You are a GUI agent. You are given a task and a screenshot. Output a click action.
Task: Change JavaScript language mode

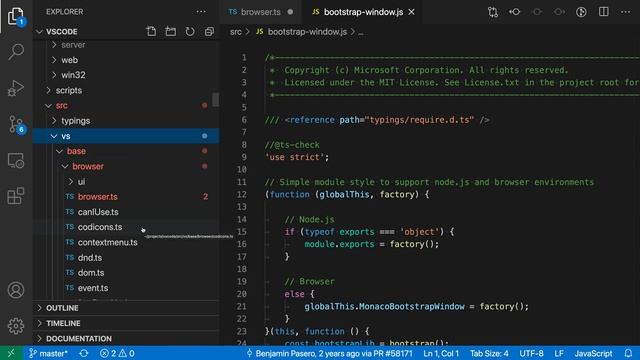click(x=593, y=353)
